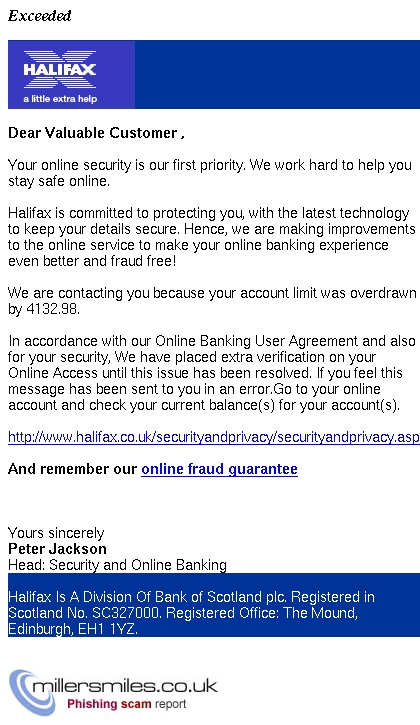
Task: Click the 'Halifax is committed to protecting you' paragraph
Action: point(211,237)
